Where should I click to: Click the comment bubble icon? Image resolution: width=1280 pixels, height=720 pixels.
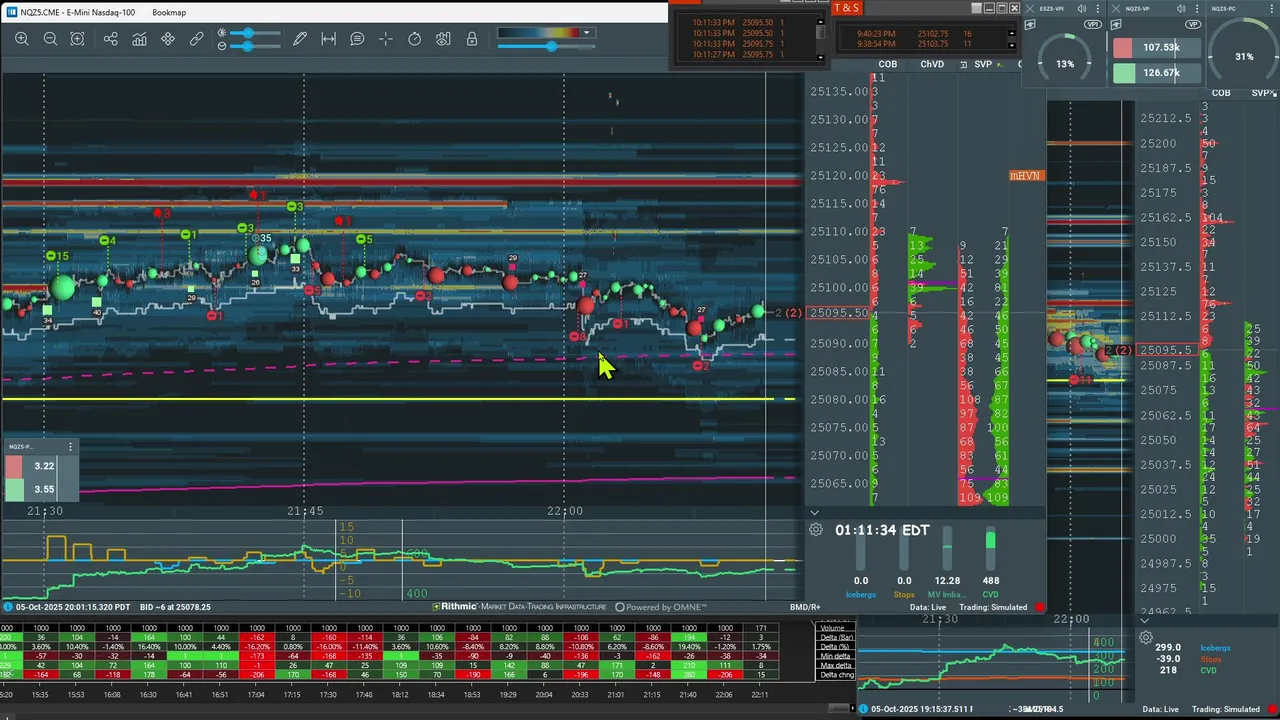[357, 39]
